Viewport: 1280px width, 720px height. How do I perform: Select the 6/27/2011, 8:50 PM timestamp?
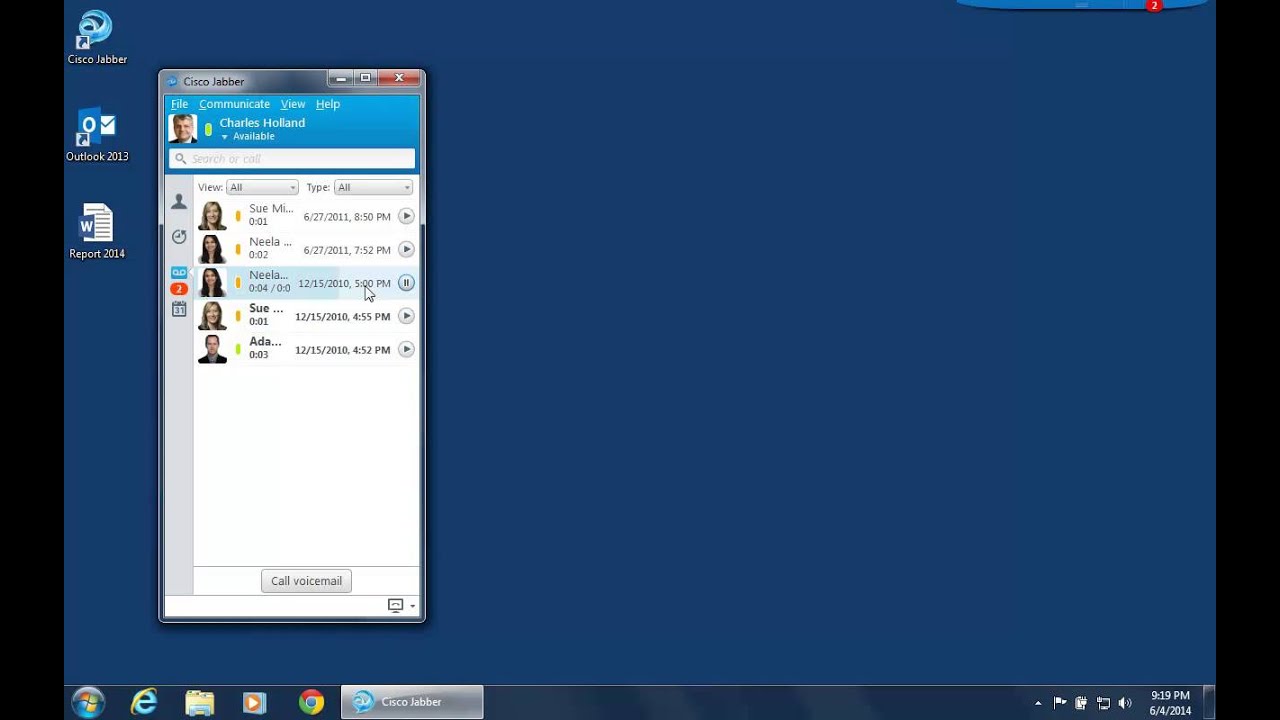click(x=347, y=216)
